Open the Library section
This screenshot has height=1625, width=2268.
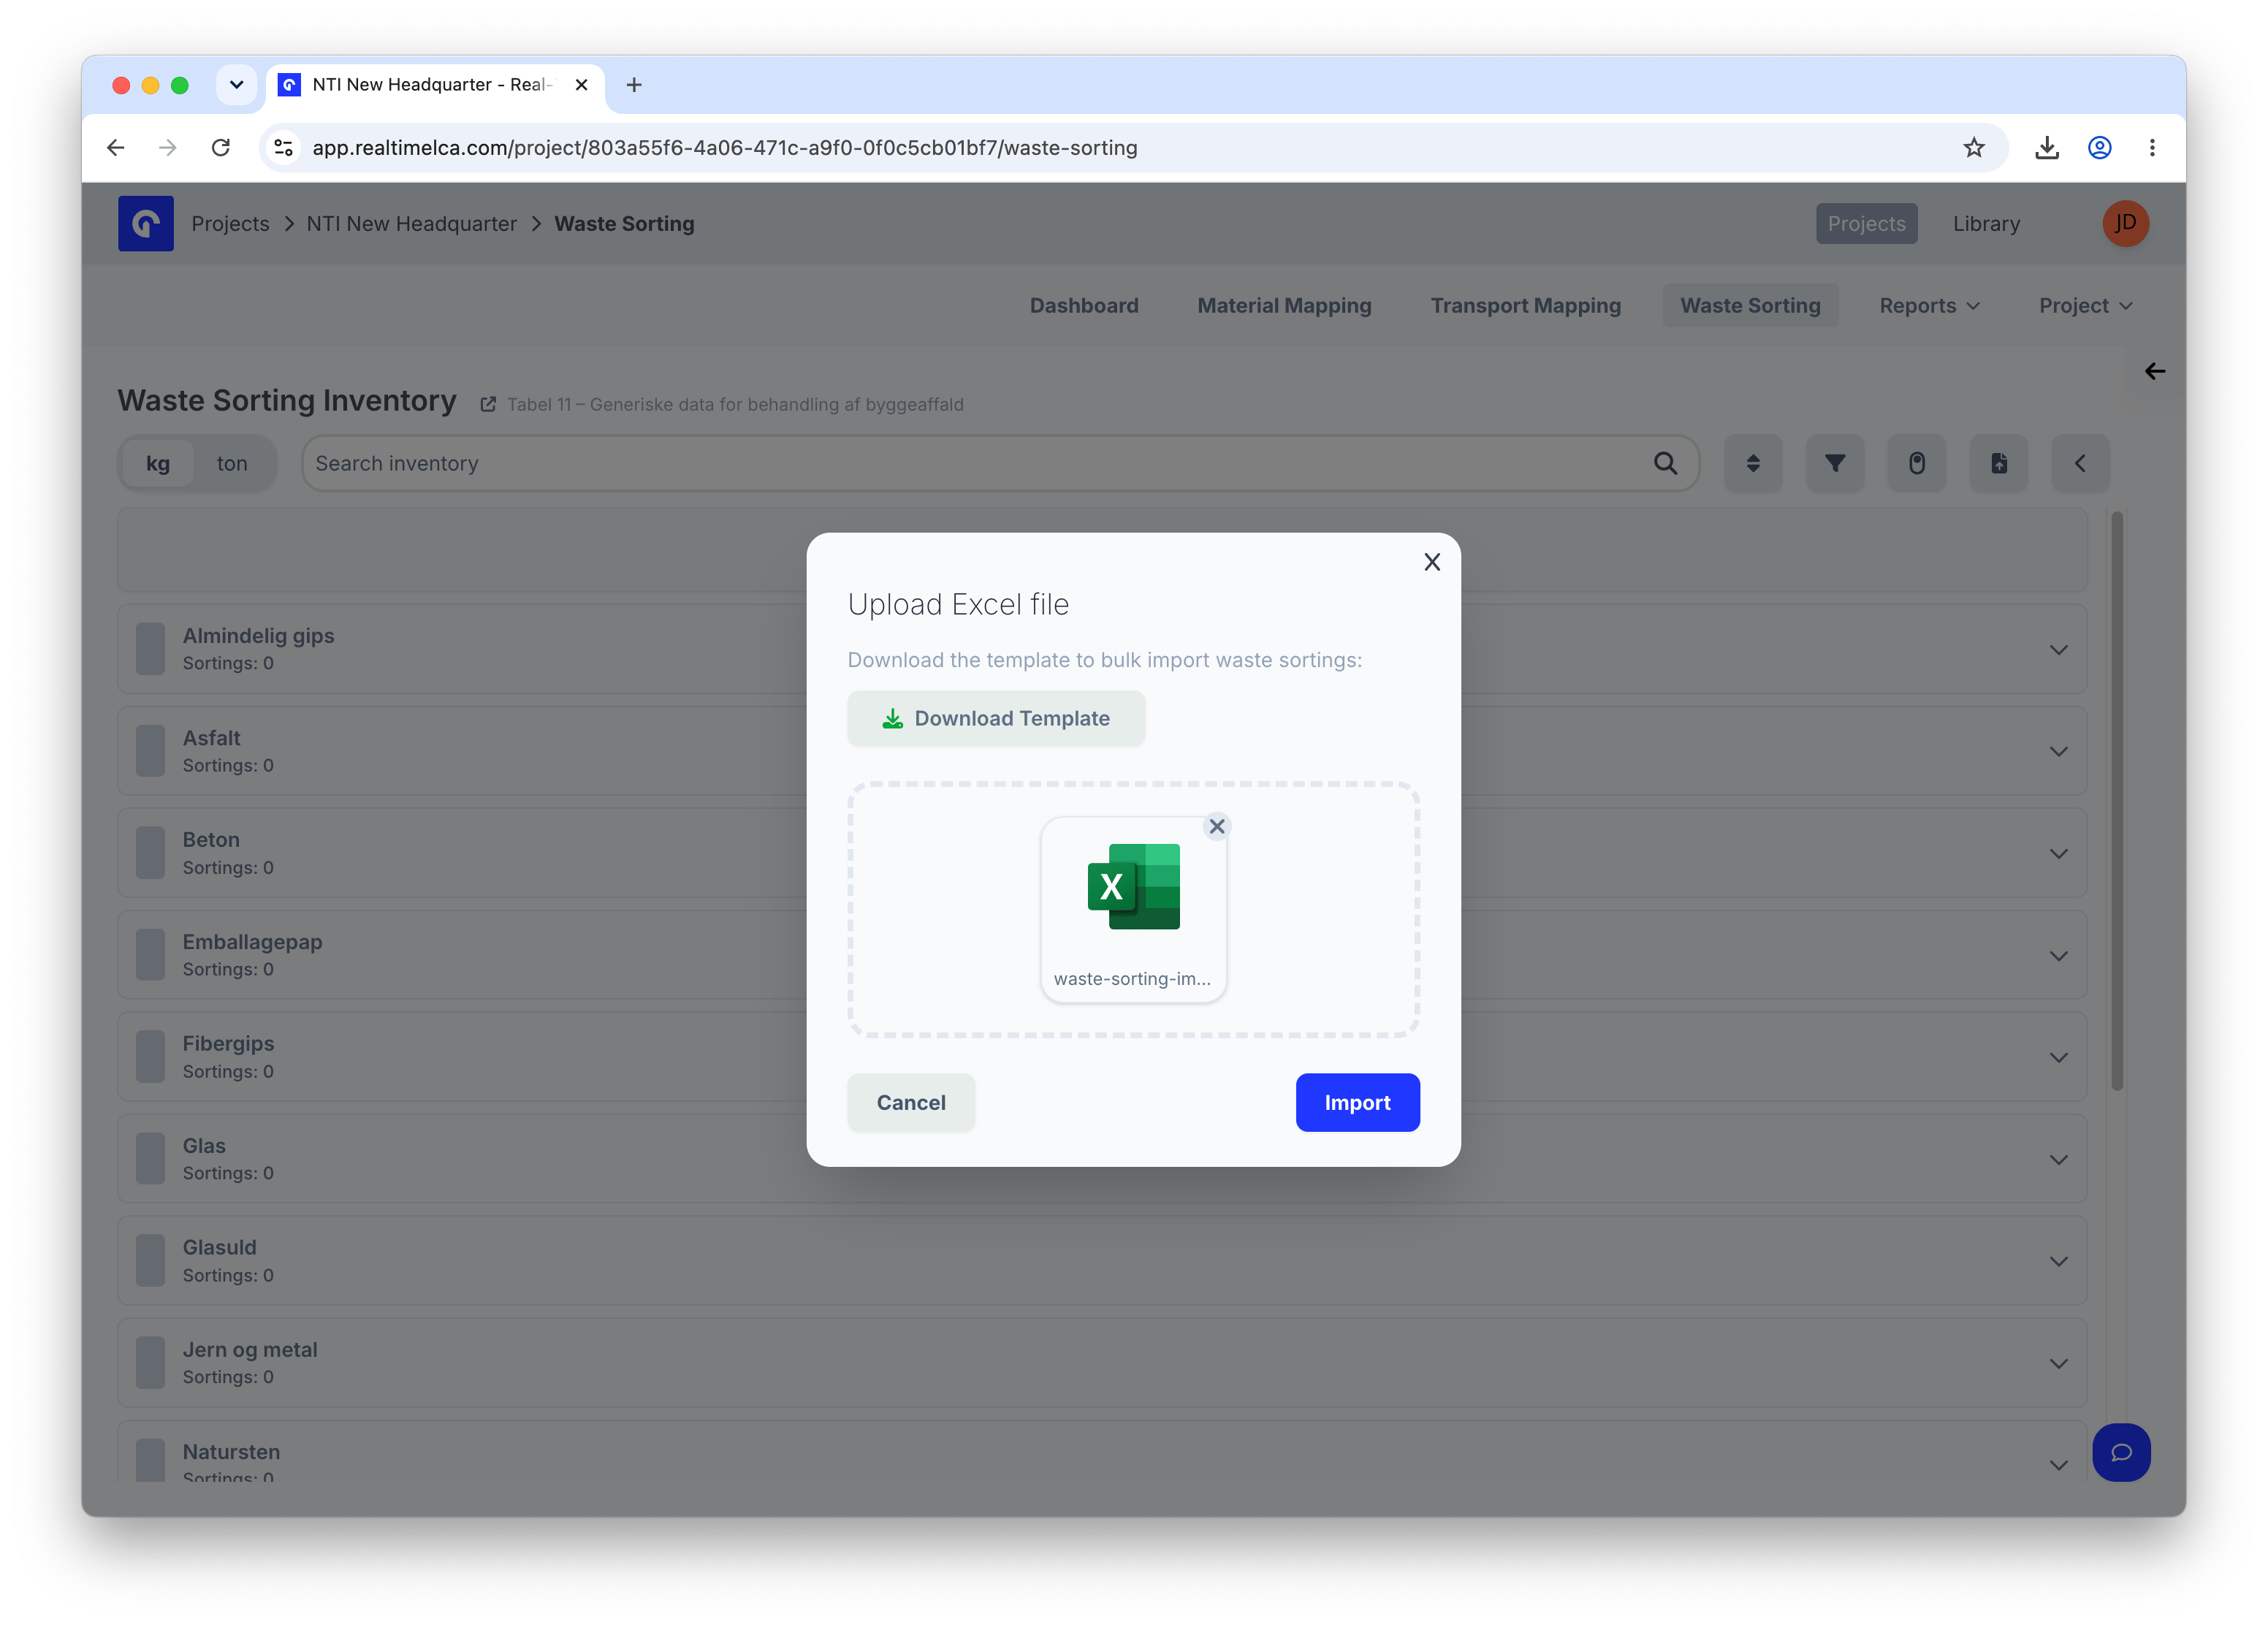[1986, 223]
